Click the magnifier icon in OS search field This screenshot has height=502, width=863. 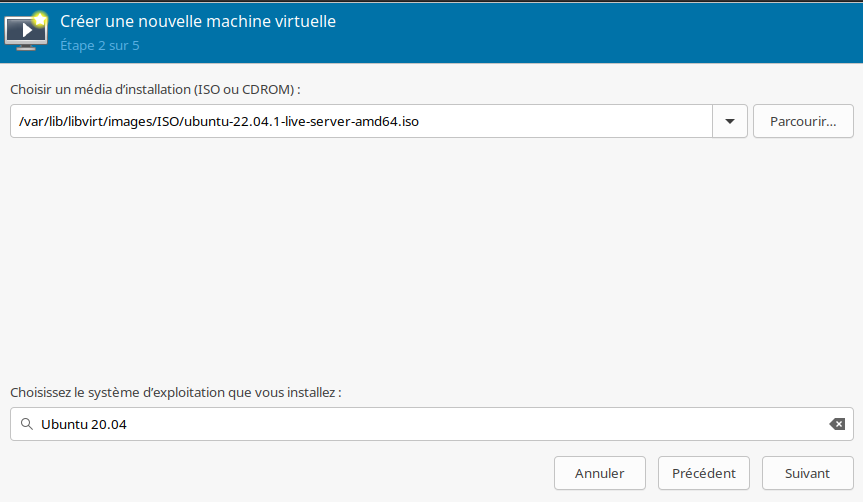pos(26,424)
